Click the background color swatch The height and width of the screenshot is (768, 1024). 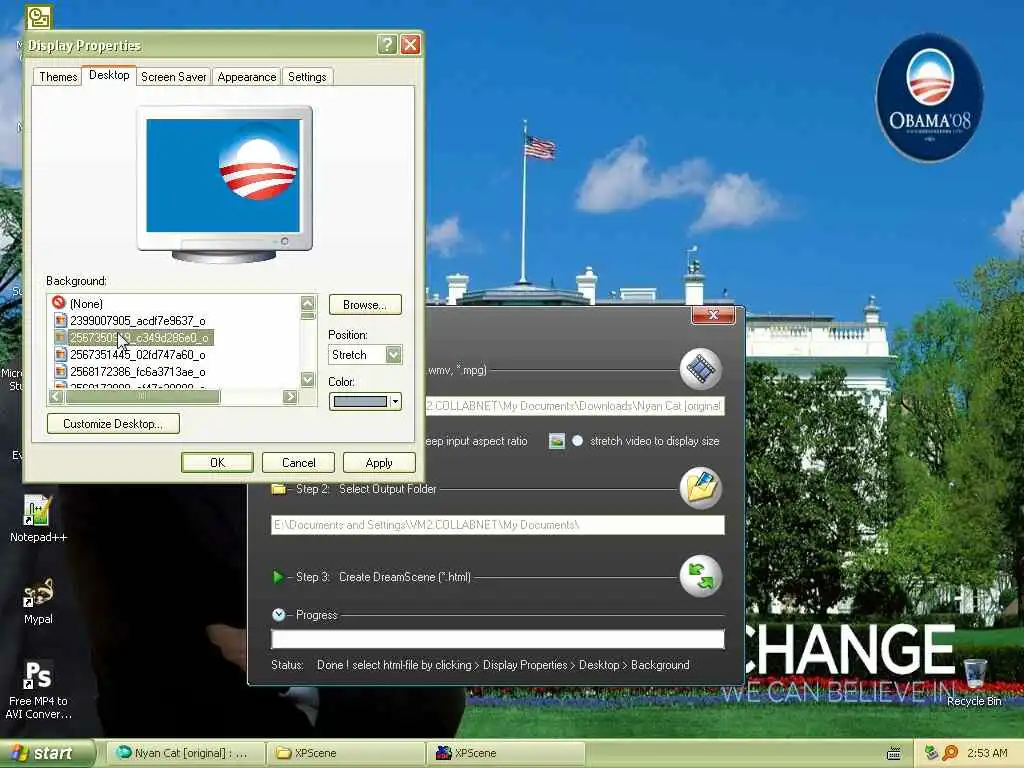[360, 402]
